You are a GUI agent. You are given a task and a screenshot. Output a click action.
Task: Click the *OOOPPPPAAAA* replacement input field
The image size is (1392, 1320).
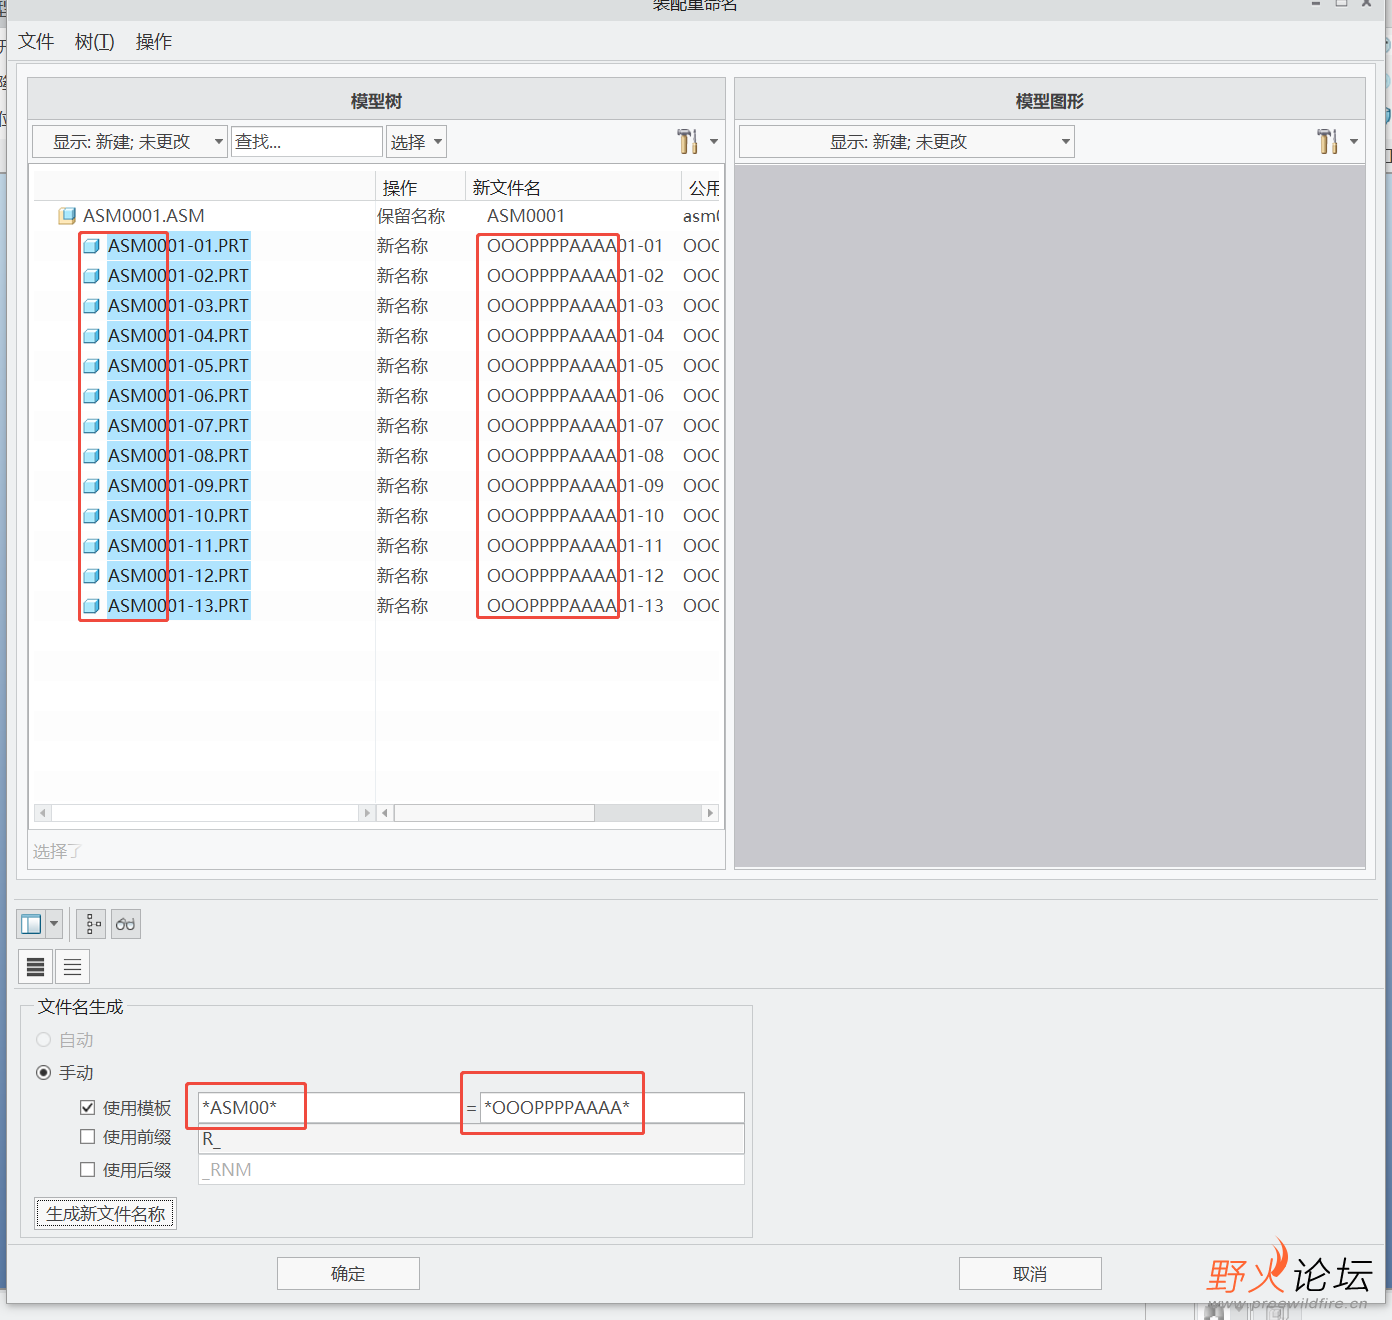(x=612, y=1108)
